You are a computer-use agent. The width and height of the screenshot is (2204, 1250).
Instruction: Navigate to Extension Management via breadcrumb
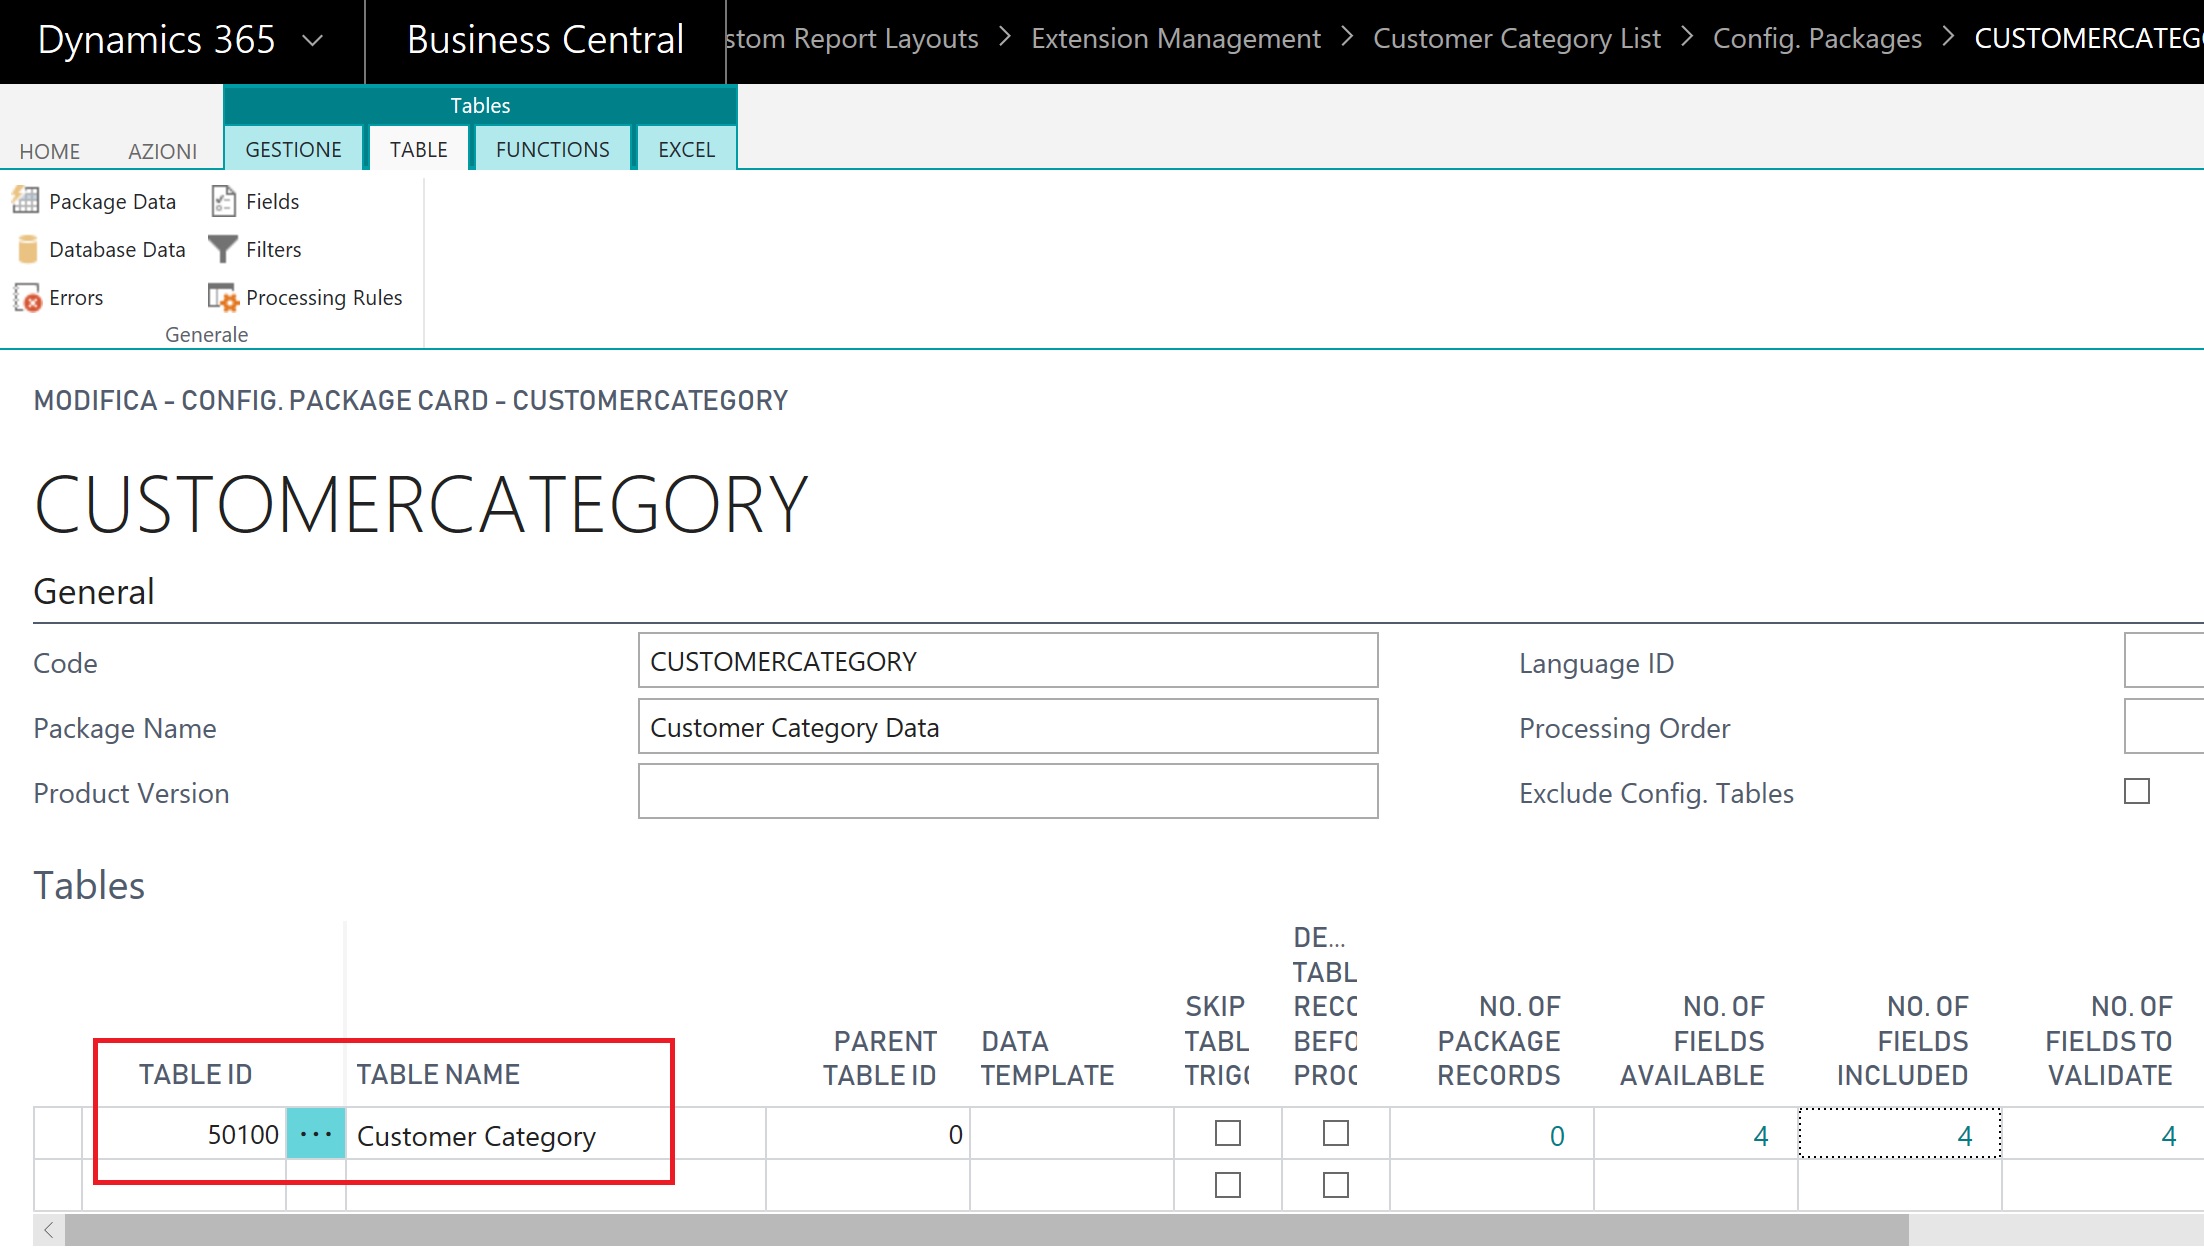[1176, 38]
